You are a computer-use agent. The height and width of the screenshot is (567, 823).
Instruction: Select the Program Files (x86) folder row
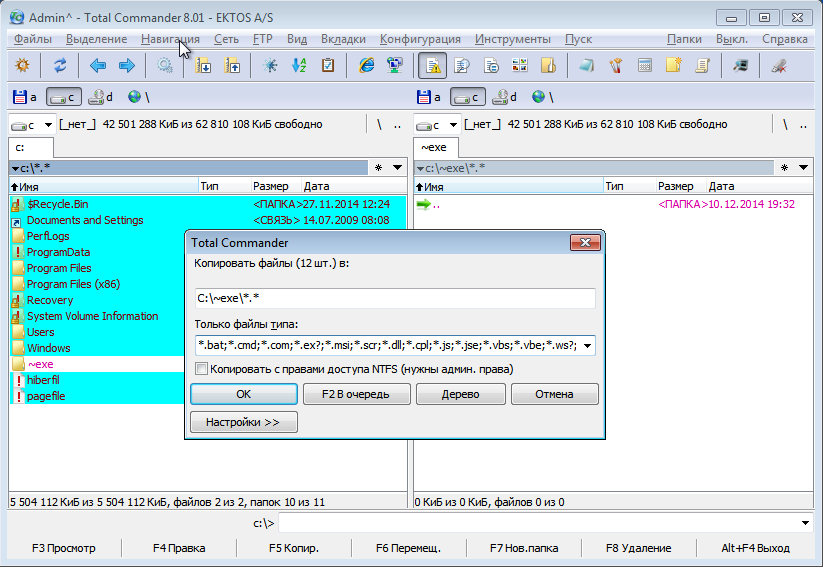click(98, 284)
